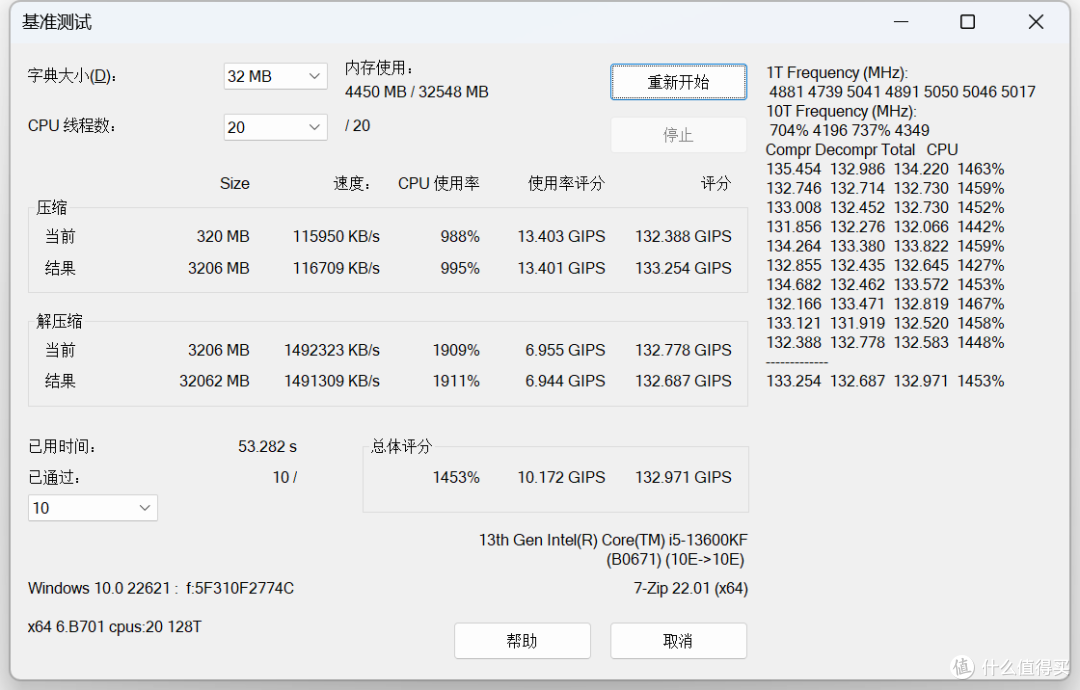The image size is (1080, 690).
Task: Click the elapsed time value 53.282 s
Action: (x=267, y=447)
